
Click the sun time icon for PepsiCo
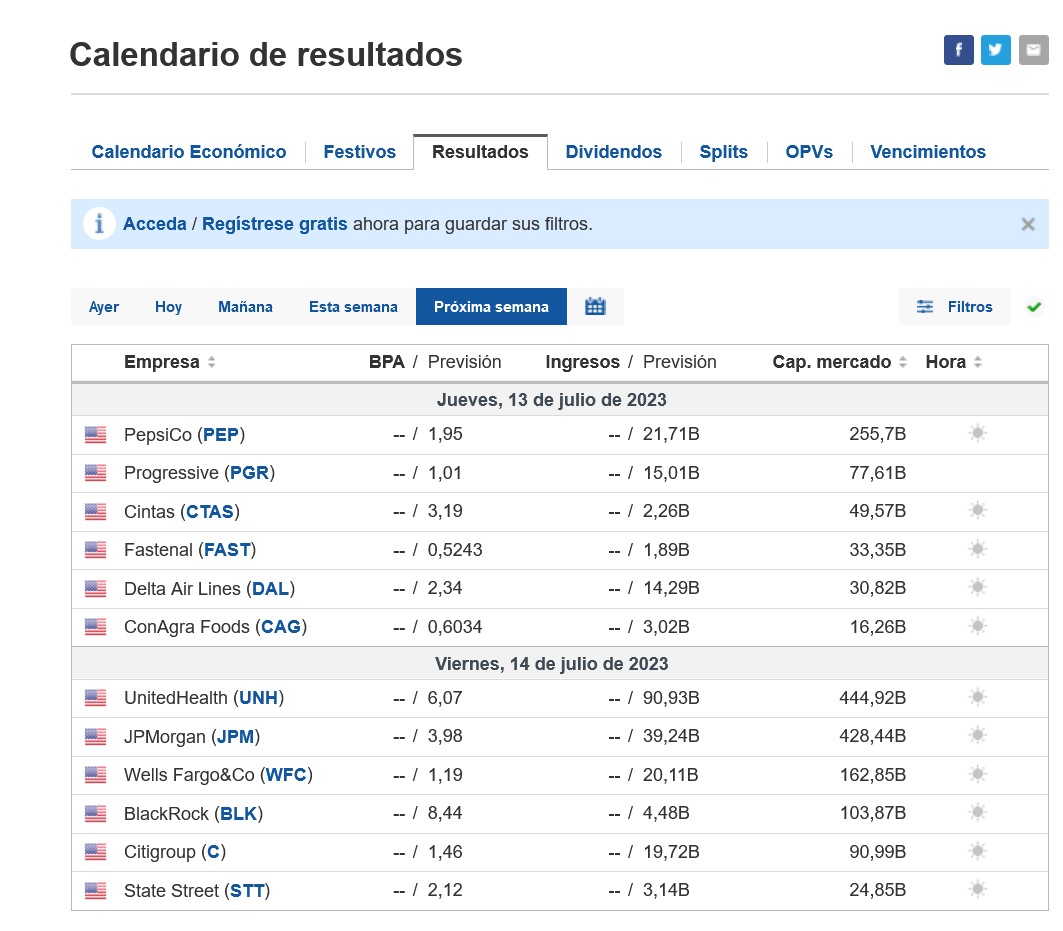978,433
